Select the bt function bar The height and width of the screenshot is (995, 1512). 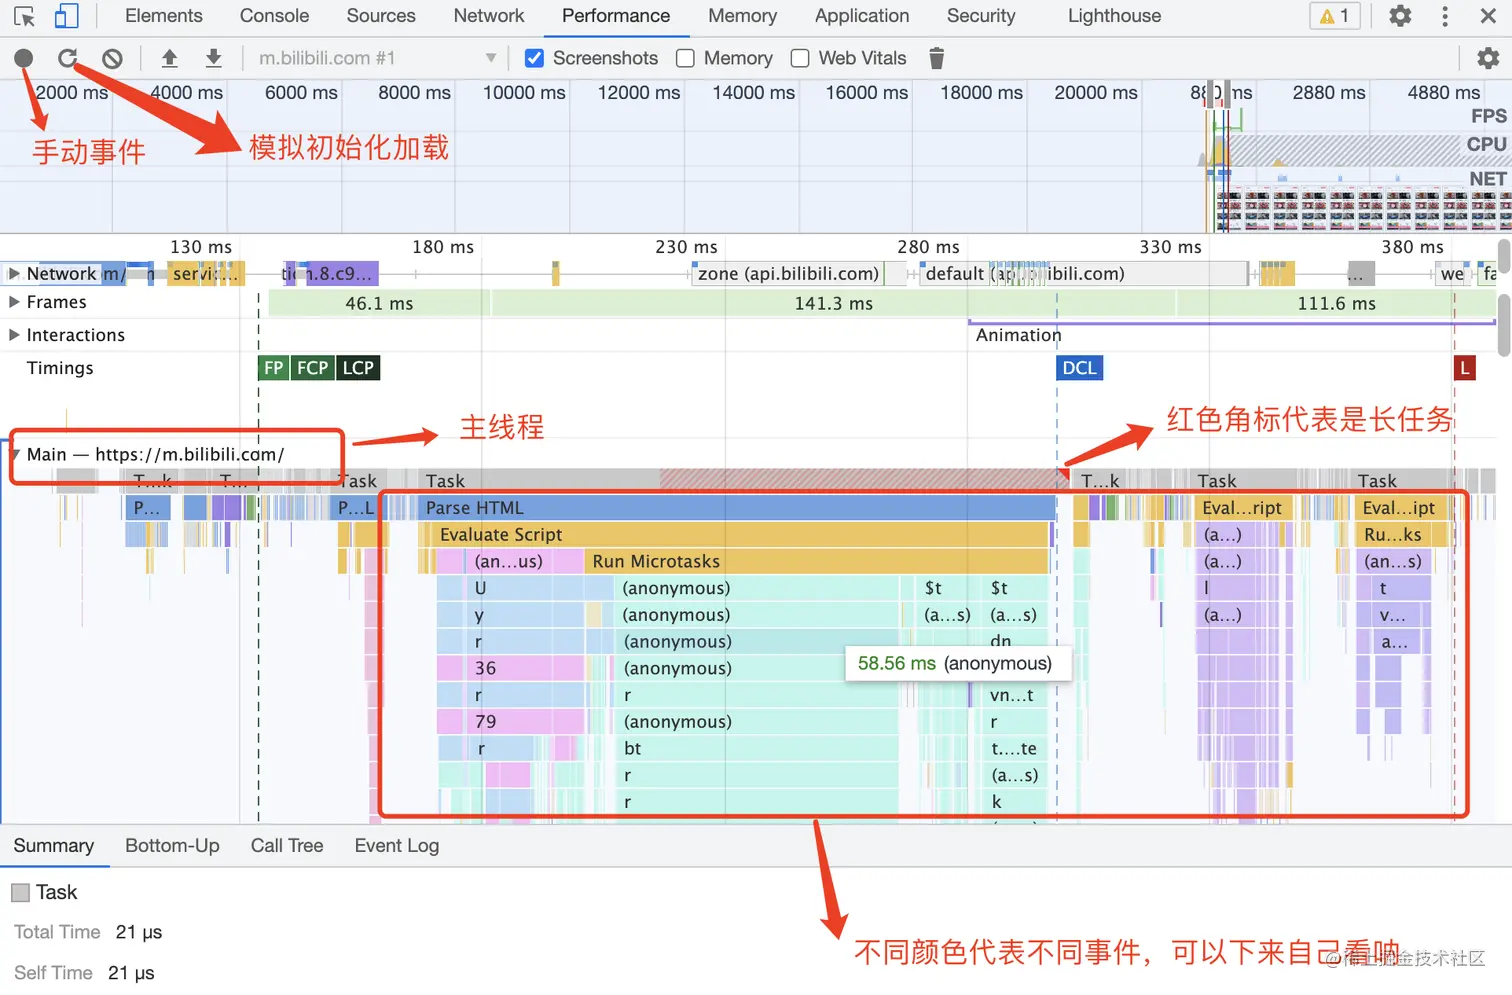pos(757,748)
